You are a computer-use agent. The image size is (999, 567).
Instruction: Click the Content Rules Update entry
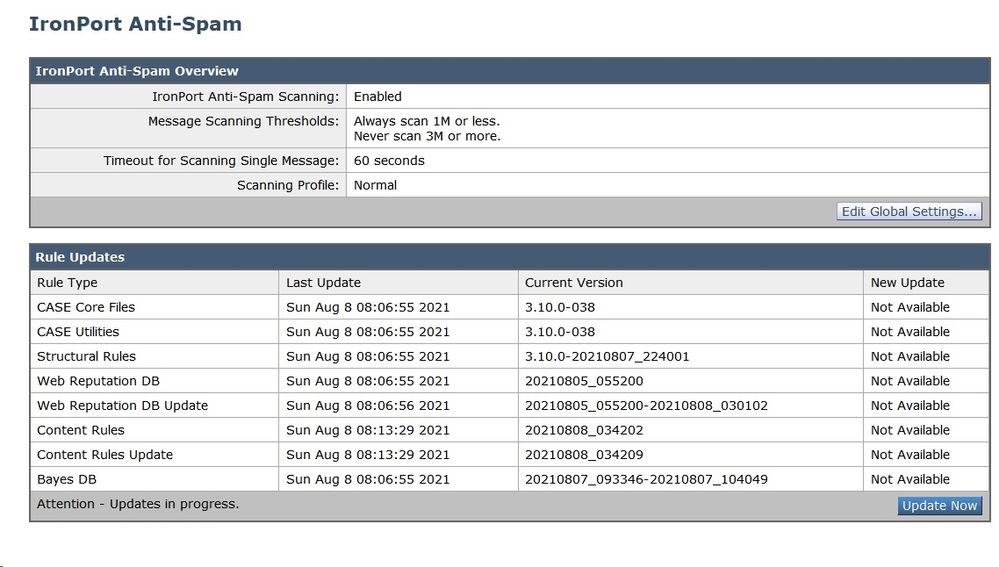[x=104, y=454]
